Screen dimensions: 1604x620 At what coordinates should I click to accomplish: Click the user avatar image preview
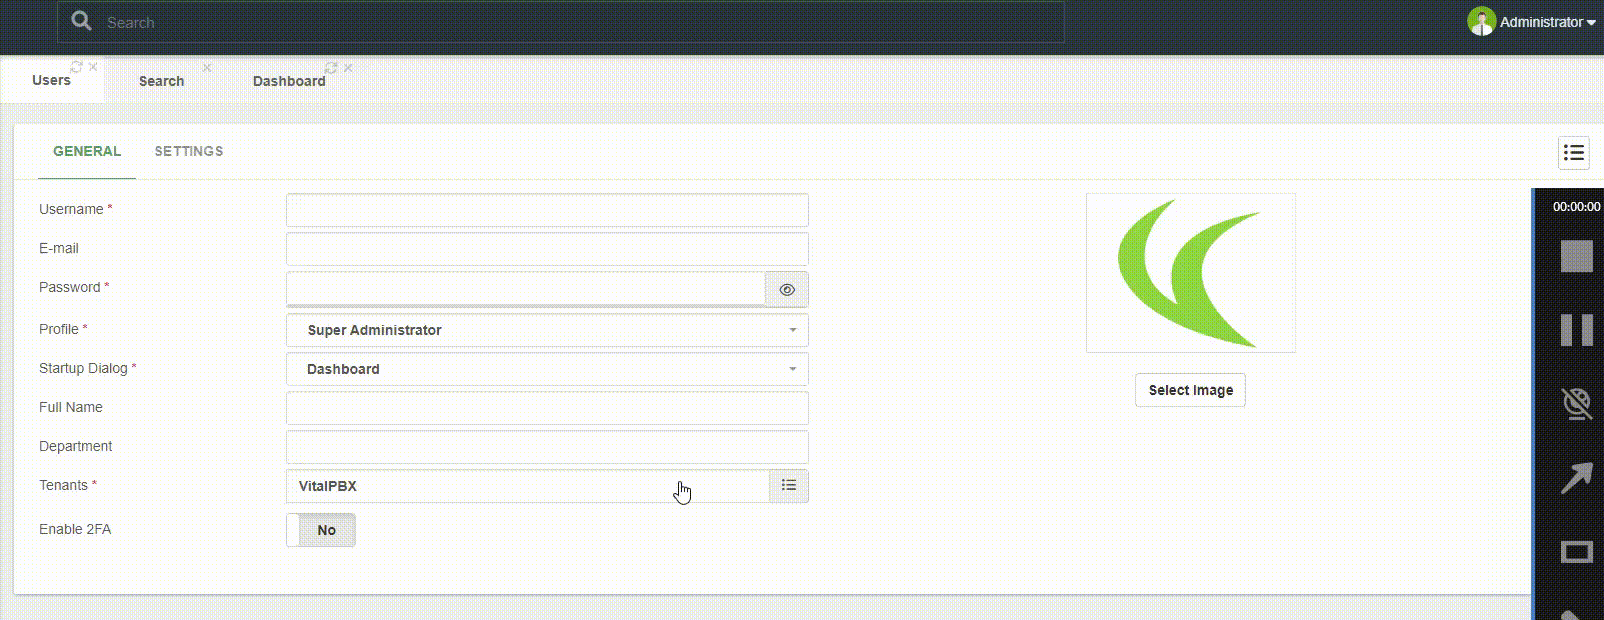(x=1190, y=273)
